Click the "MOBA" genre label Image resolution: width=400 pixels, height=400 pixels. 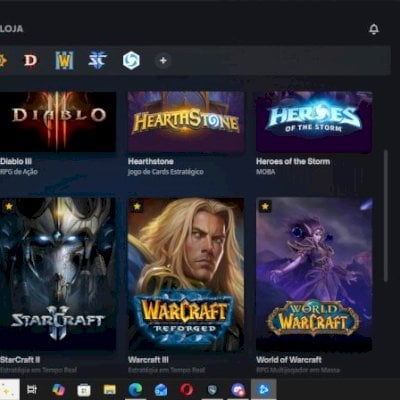(266, 172)
